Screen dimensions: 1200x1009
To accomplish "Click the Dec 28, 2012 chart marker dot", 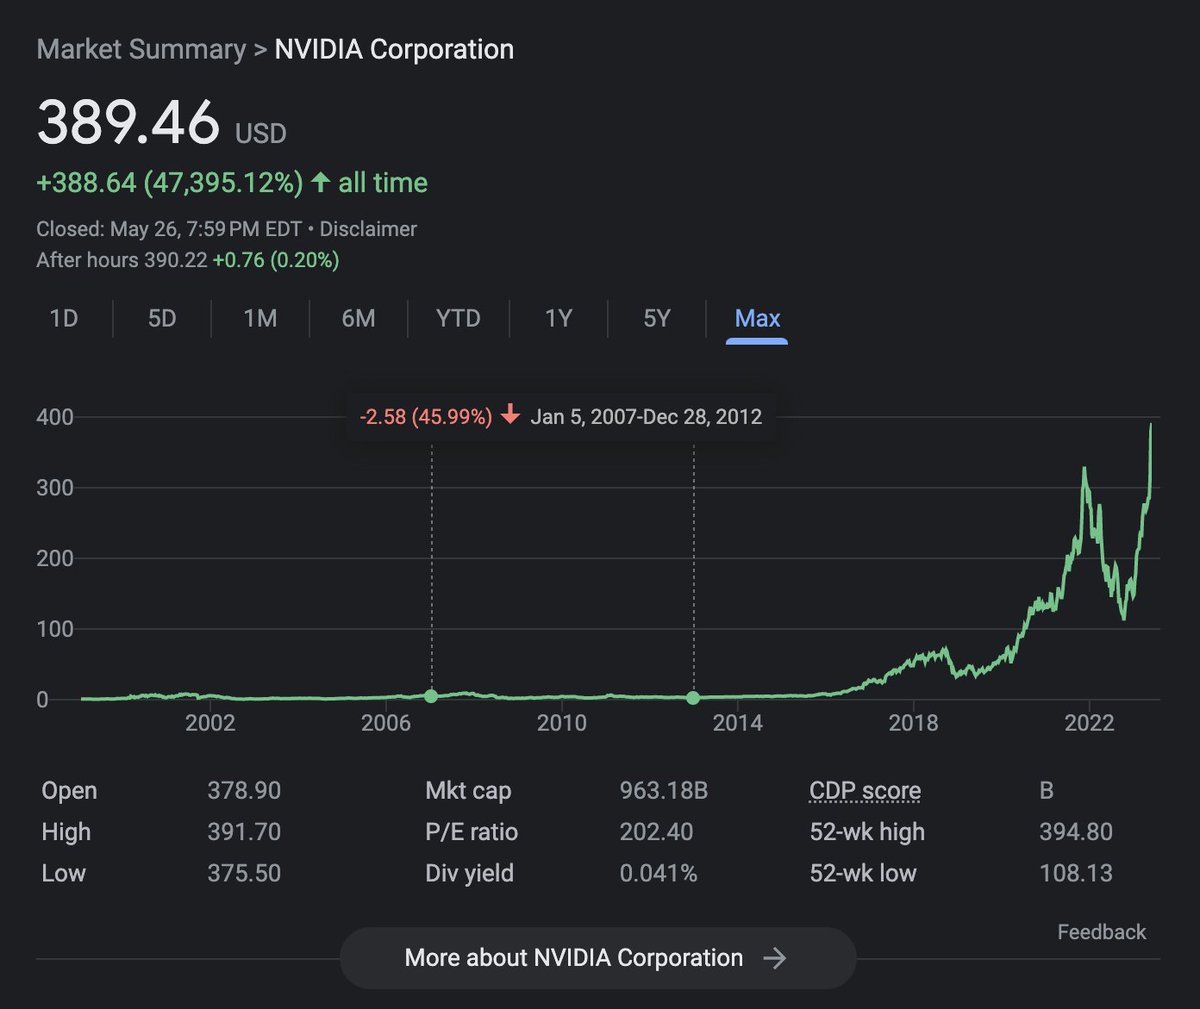I will pyautogui.click(x=693, y=698).
